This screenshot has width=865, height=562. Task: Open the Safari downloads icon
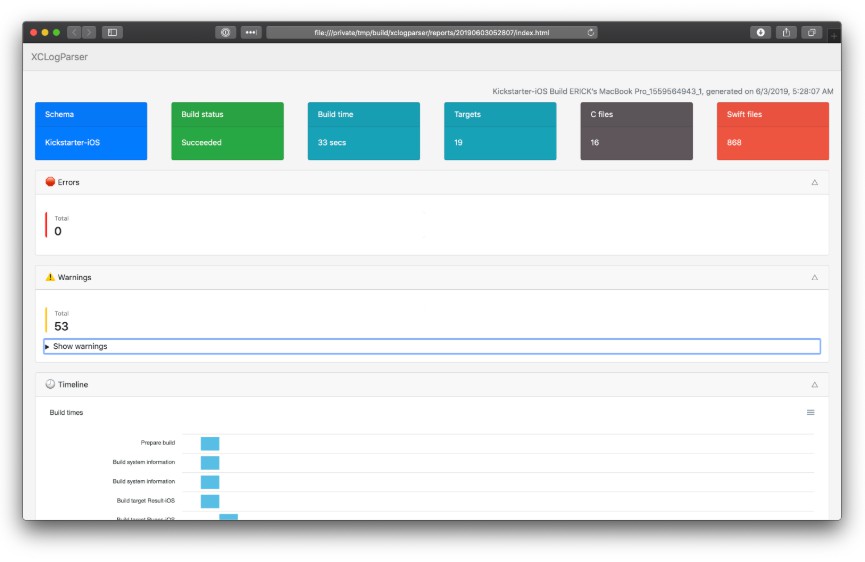pos(761,32)
